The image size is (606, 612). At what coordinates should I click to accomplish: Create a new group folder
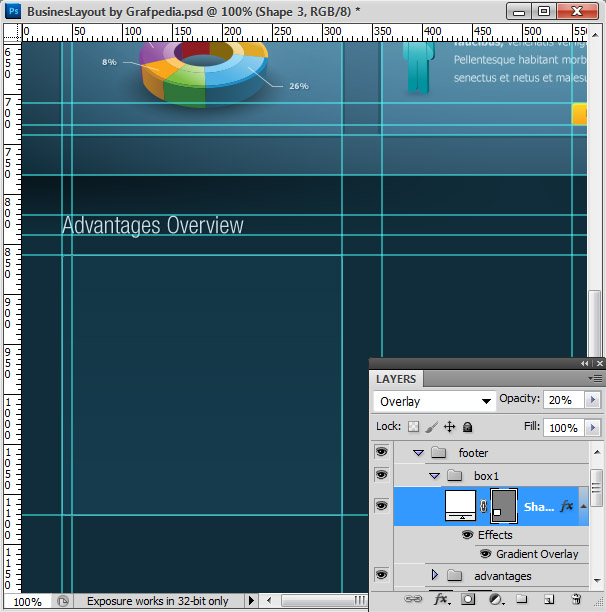point(522,599)
